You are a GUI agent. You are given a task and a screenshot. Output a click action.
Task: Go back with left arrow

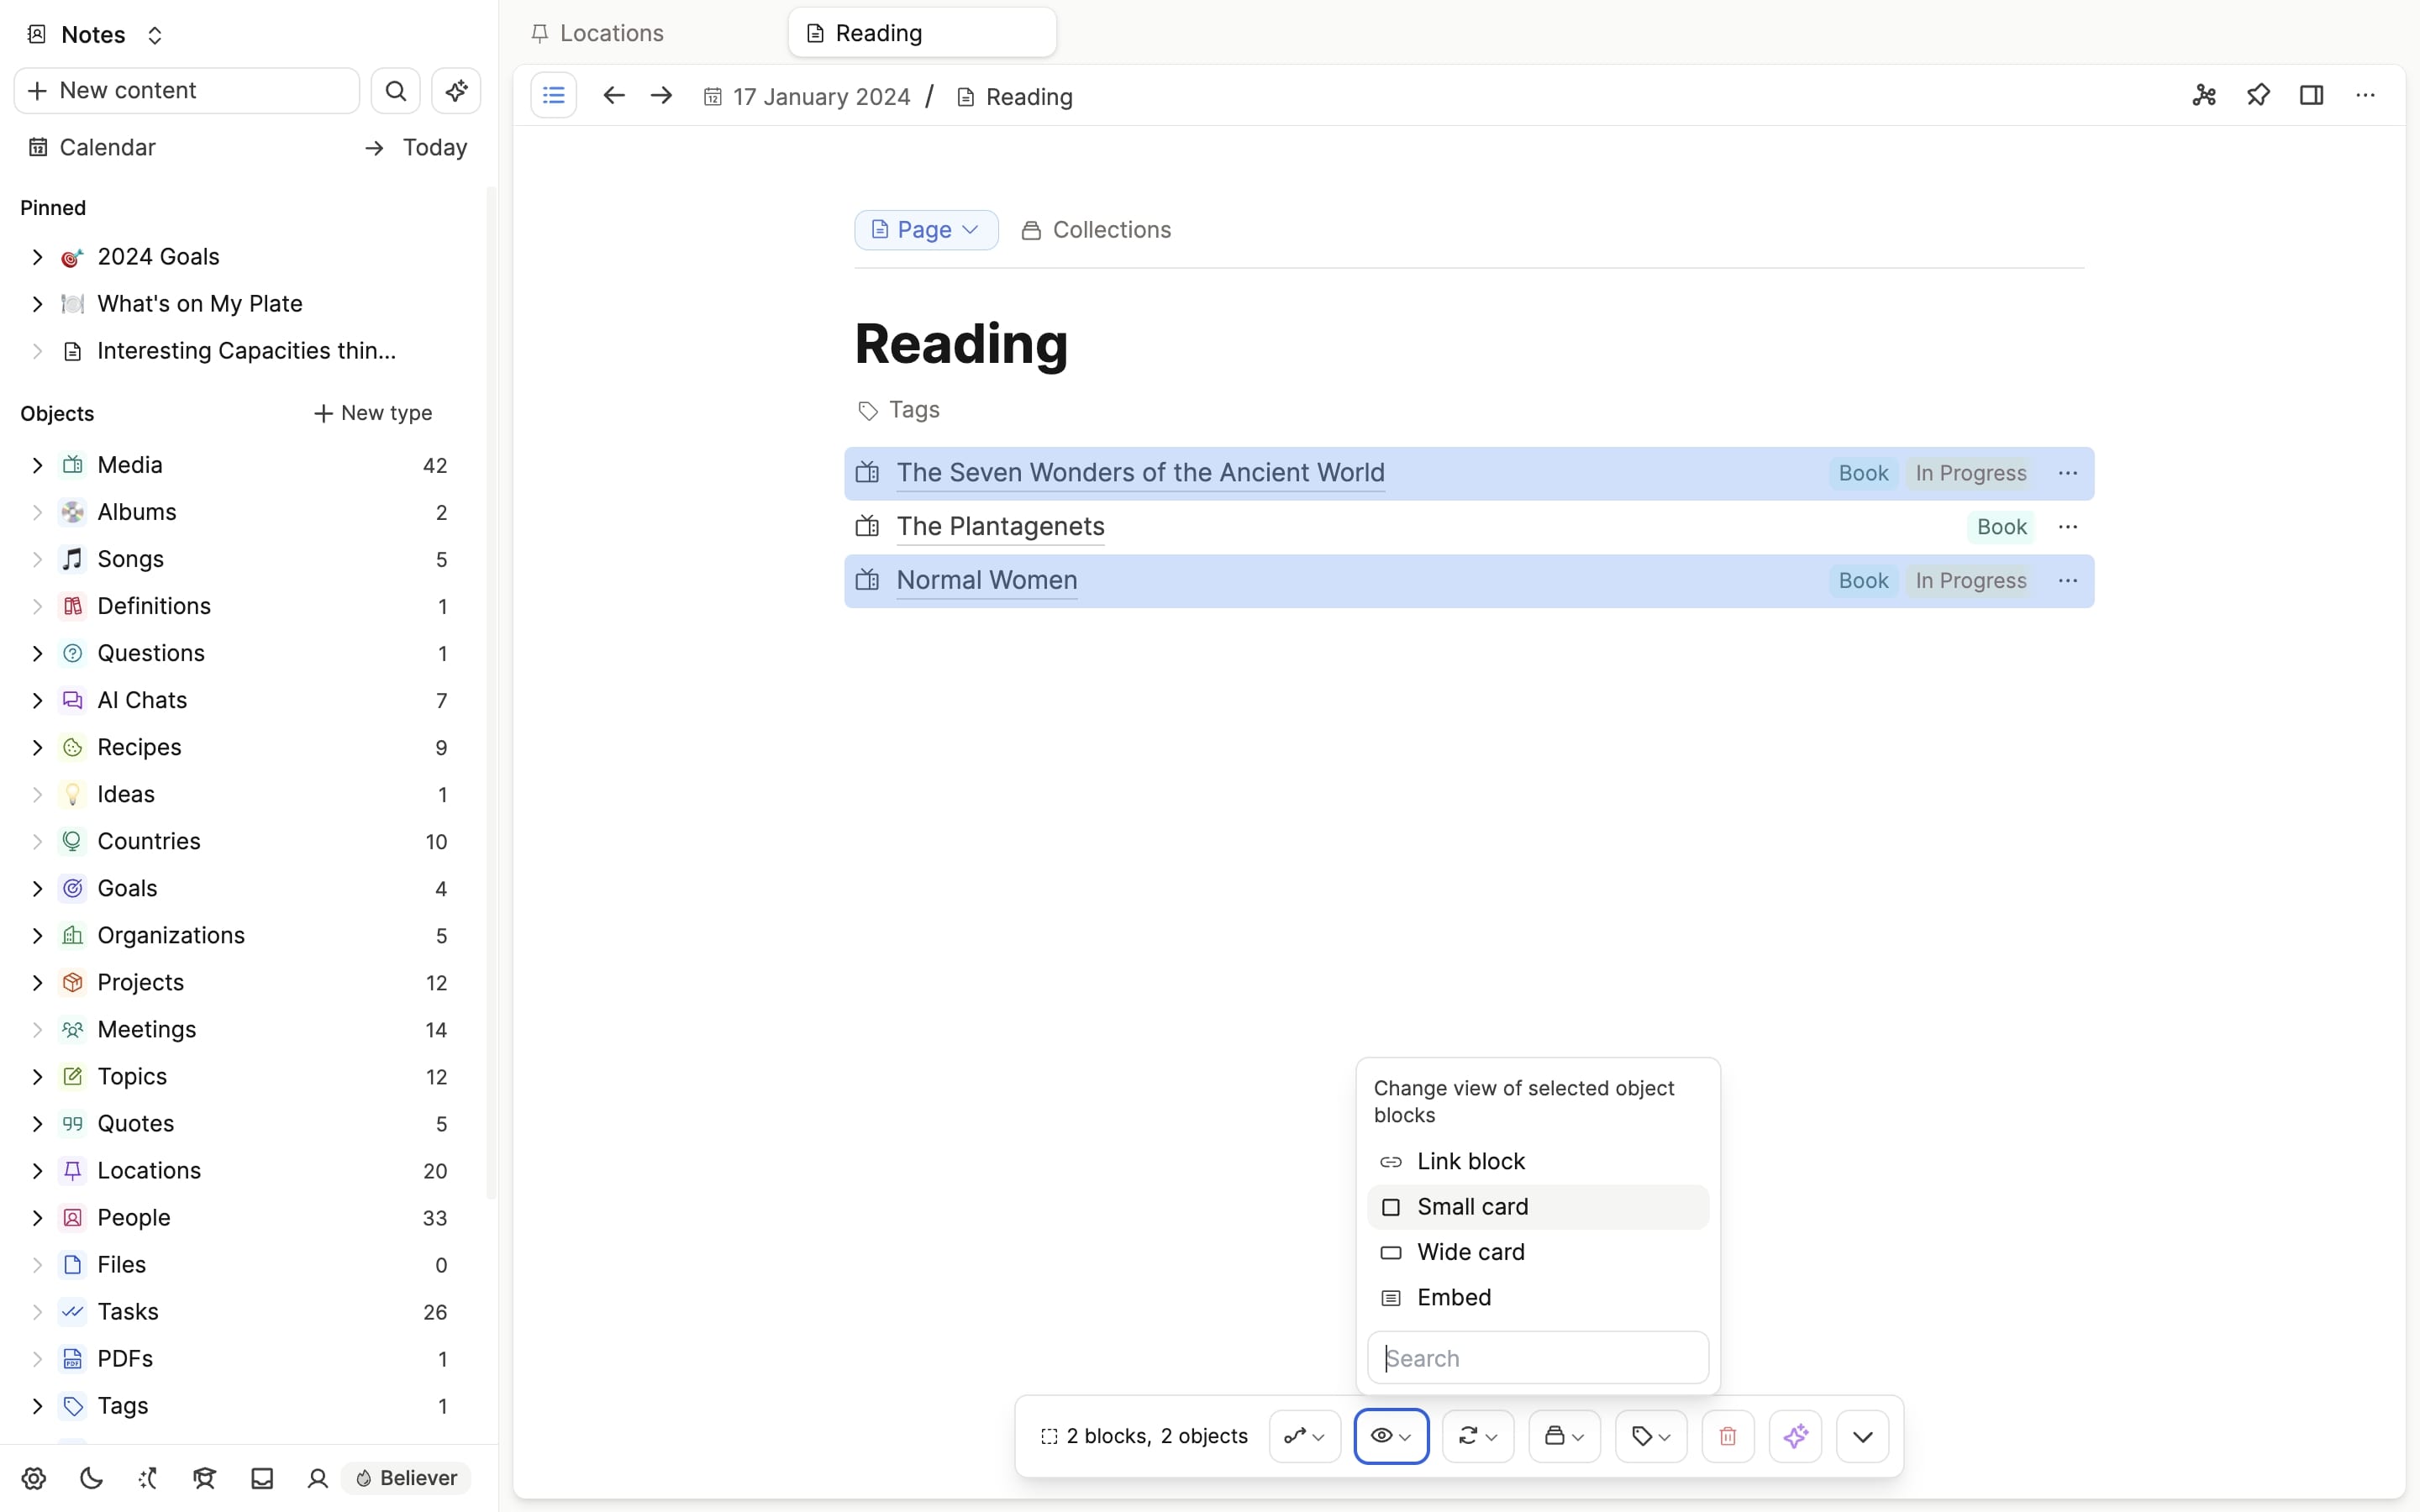point(613,96)
